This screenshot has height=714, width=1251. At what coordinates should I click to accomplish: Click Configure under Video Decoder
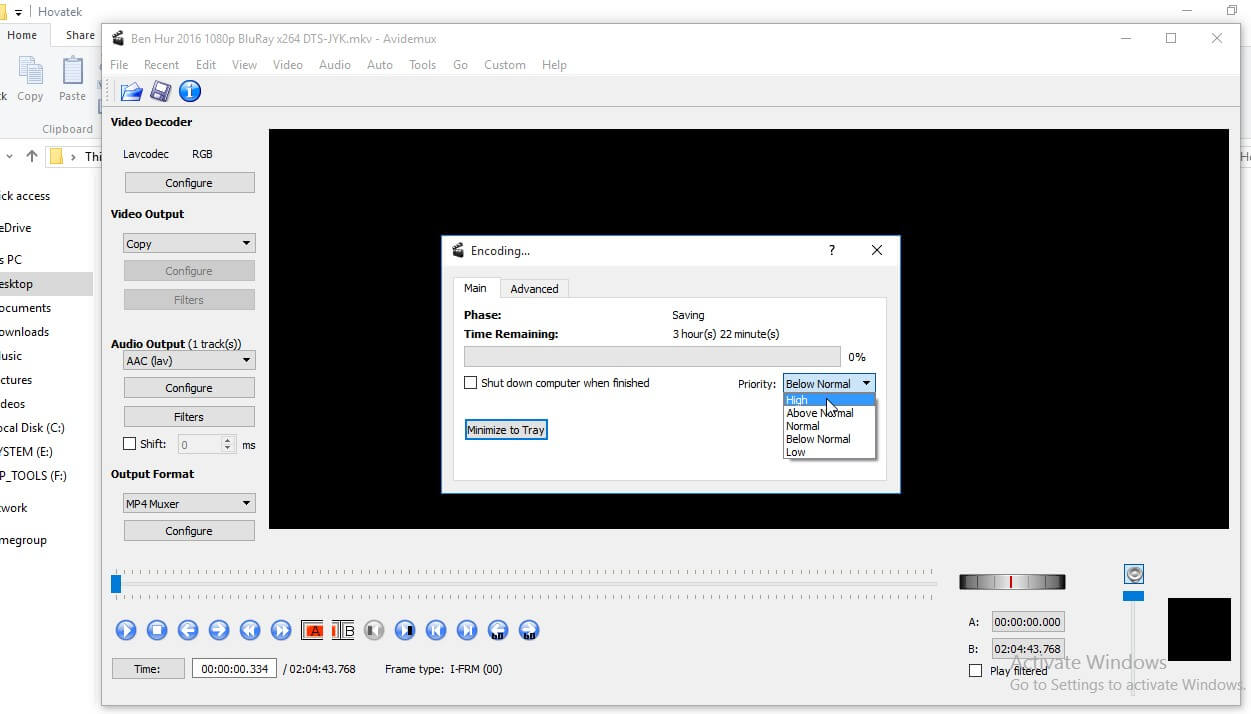point(189,182)
